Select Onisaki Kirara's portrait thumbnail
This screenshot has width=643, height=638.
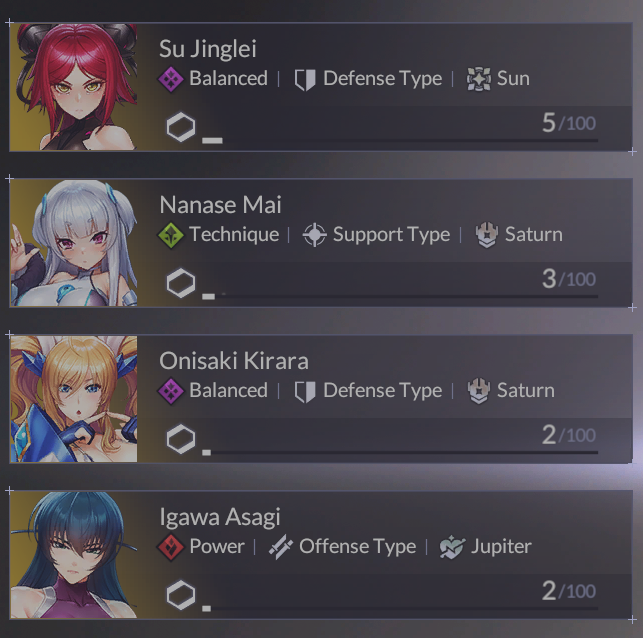coord(74,399)
